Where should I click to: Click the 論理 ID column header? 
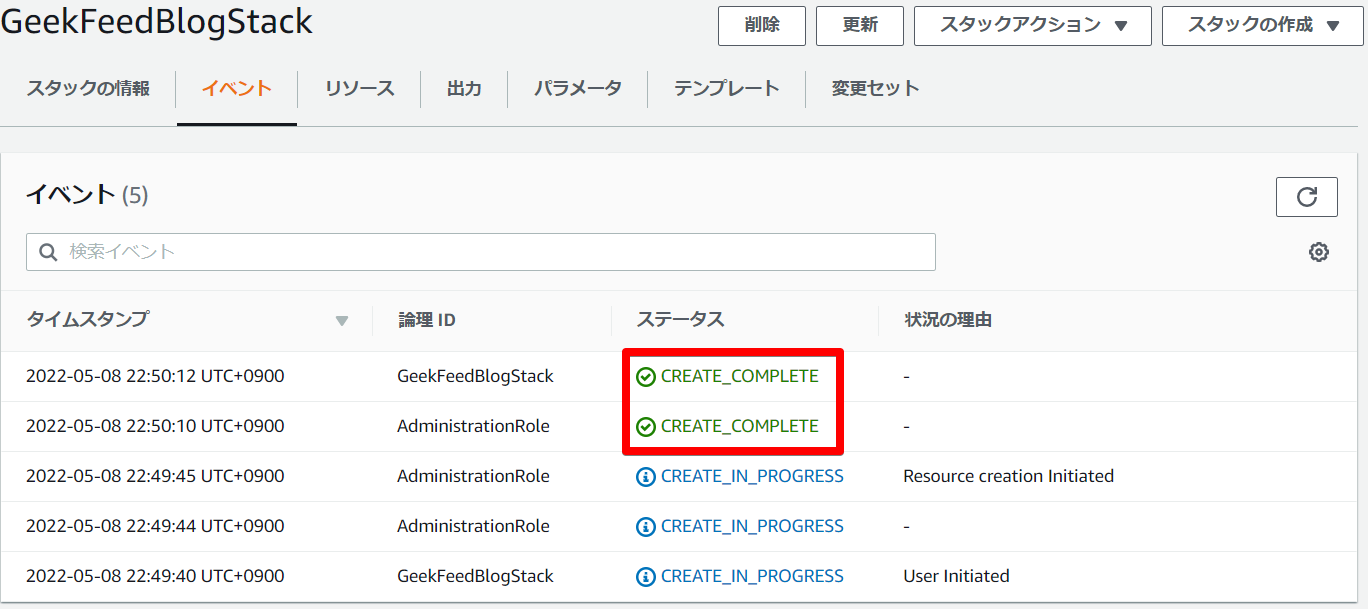coord(427,320)
